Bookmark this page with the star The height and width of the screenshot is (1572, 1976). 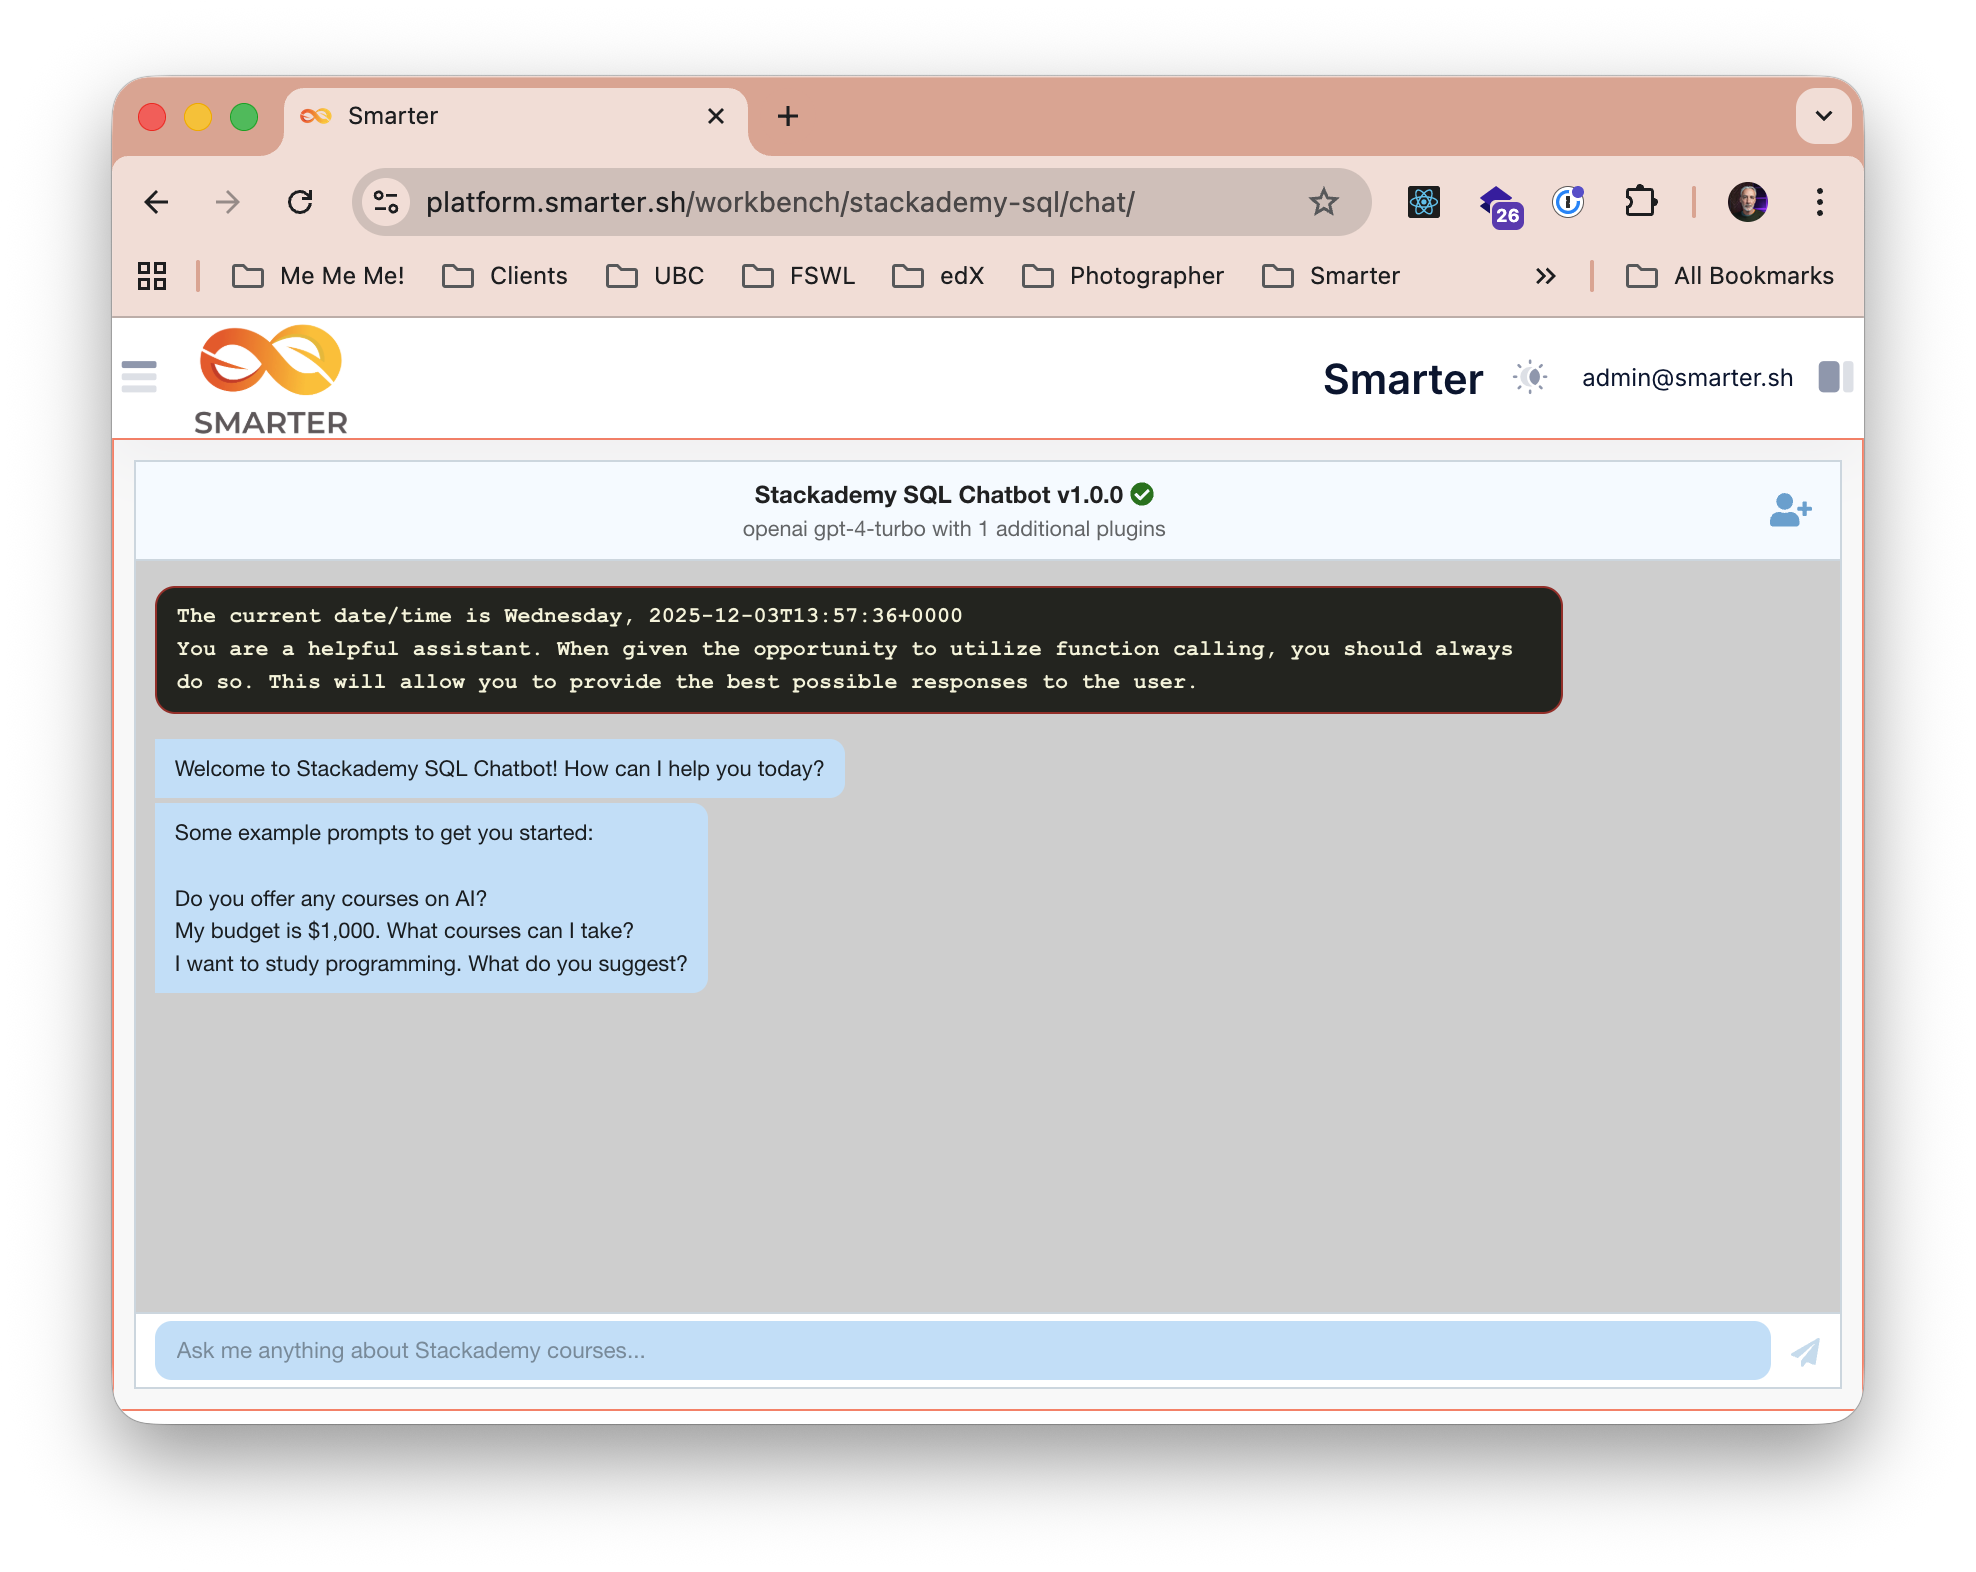1323,202
